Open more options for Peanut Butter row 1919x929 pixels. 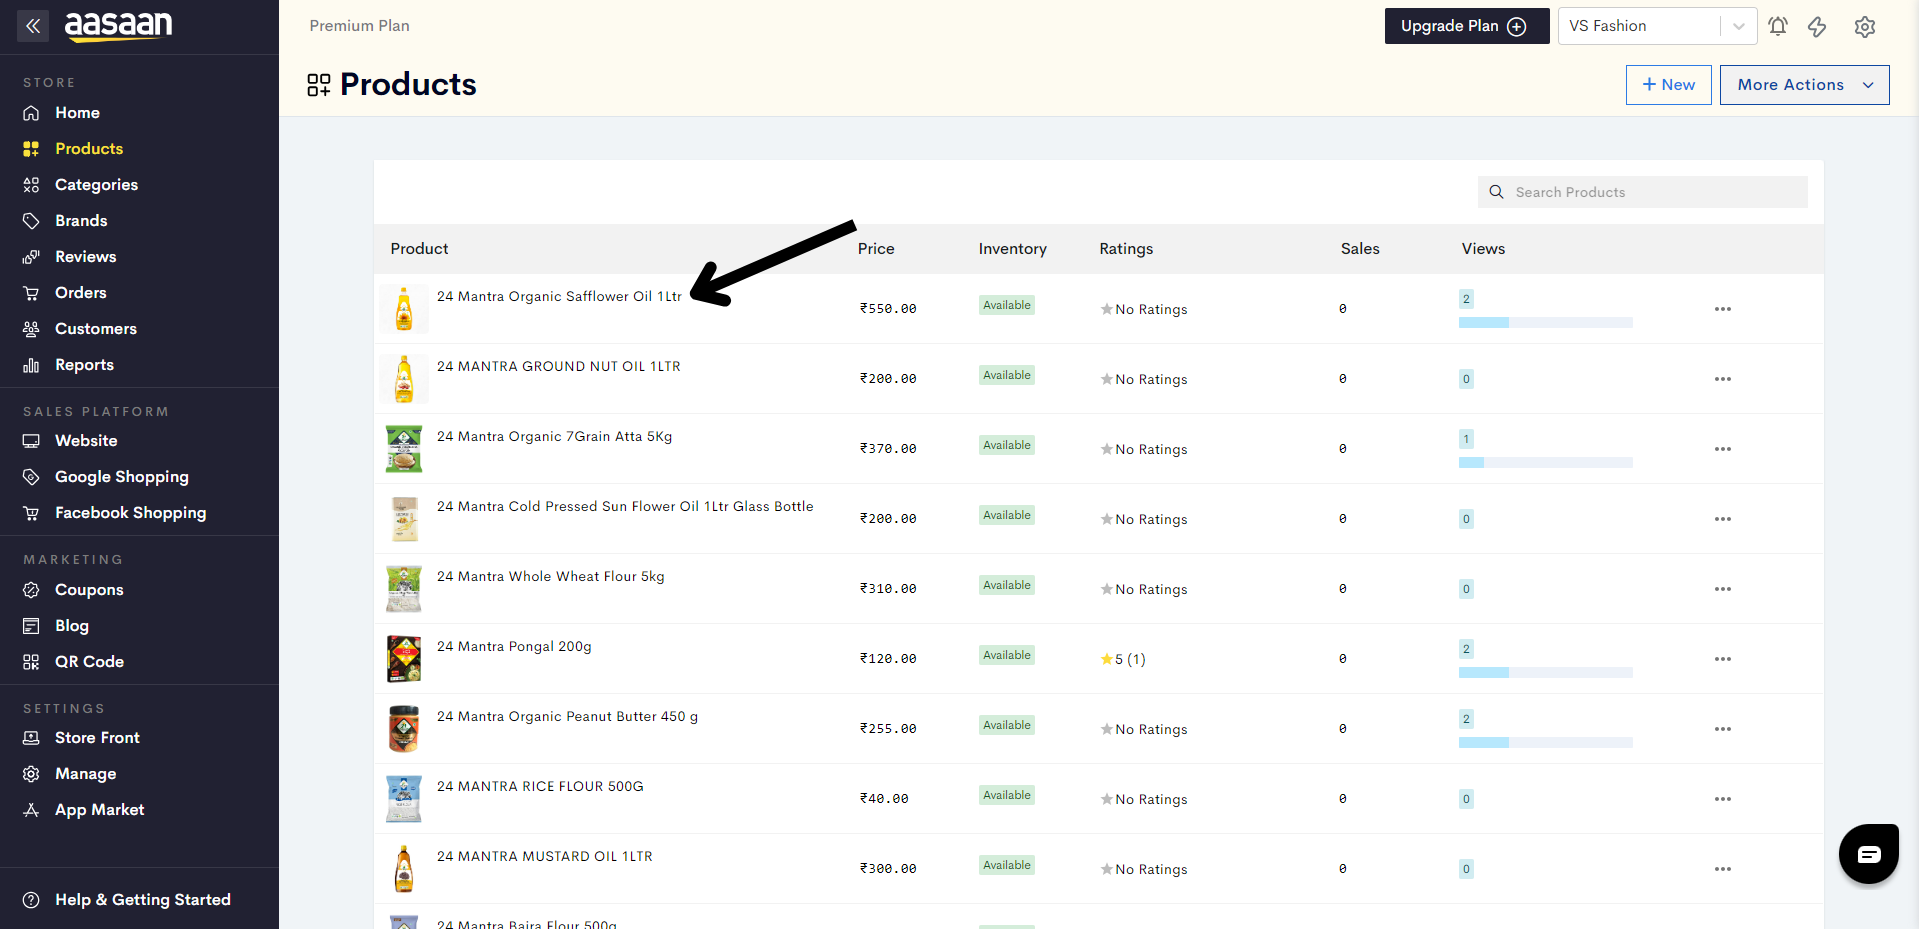click(x=1723, y=729)
